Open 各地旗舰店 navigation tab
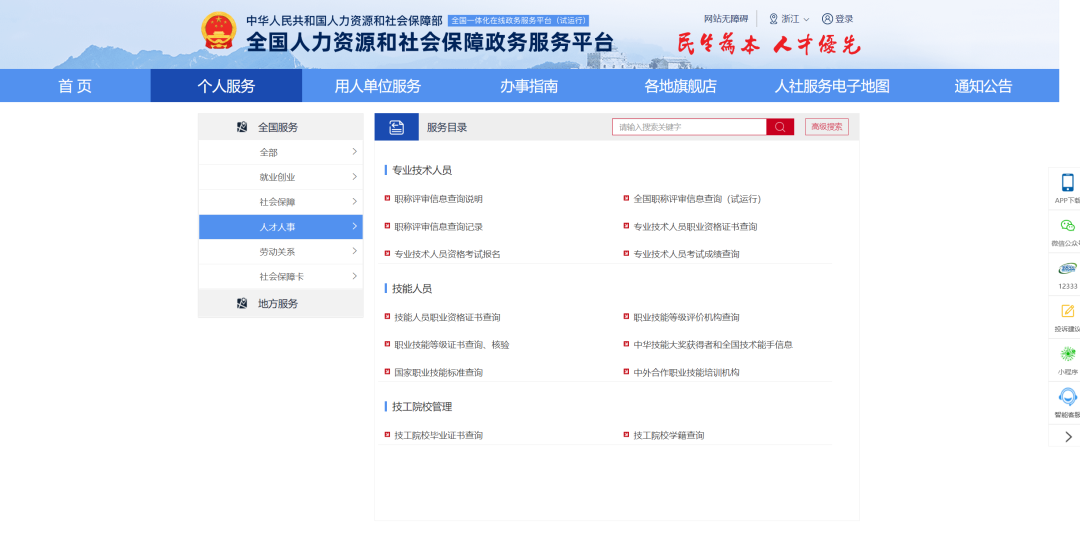The image size is (1080, 552). [x=681, y=85]
